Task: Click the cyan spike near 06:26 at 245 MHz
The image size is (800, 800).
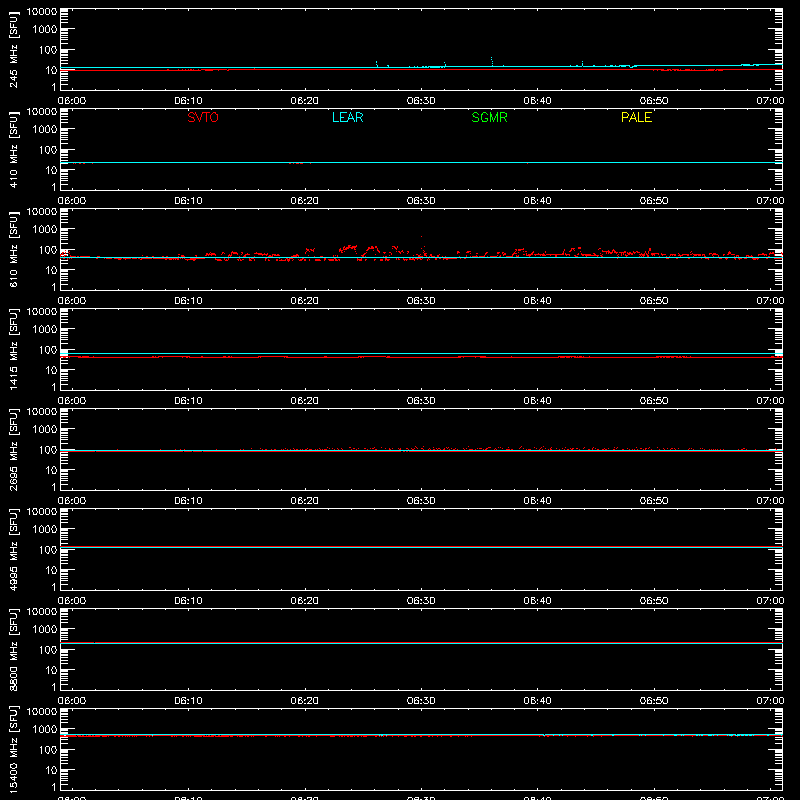Action: pyautogui.click(x=377, y=64)
